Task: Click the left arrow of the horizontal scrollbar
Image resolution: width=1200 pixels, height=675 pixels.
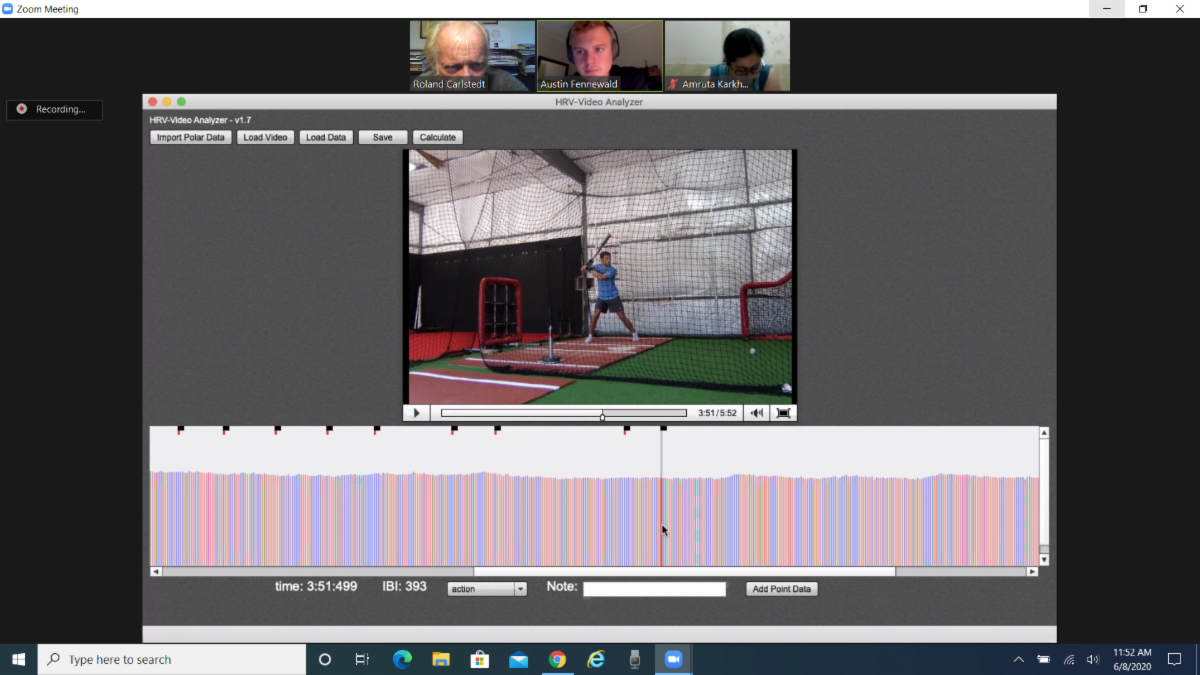Action: tap(156, 572)
